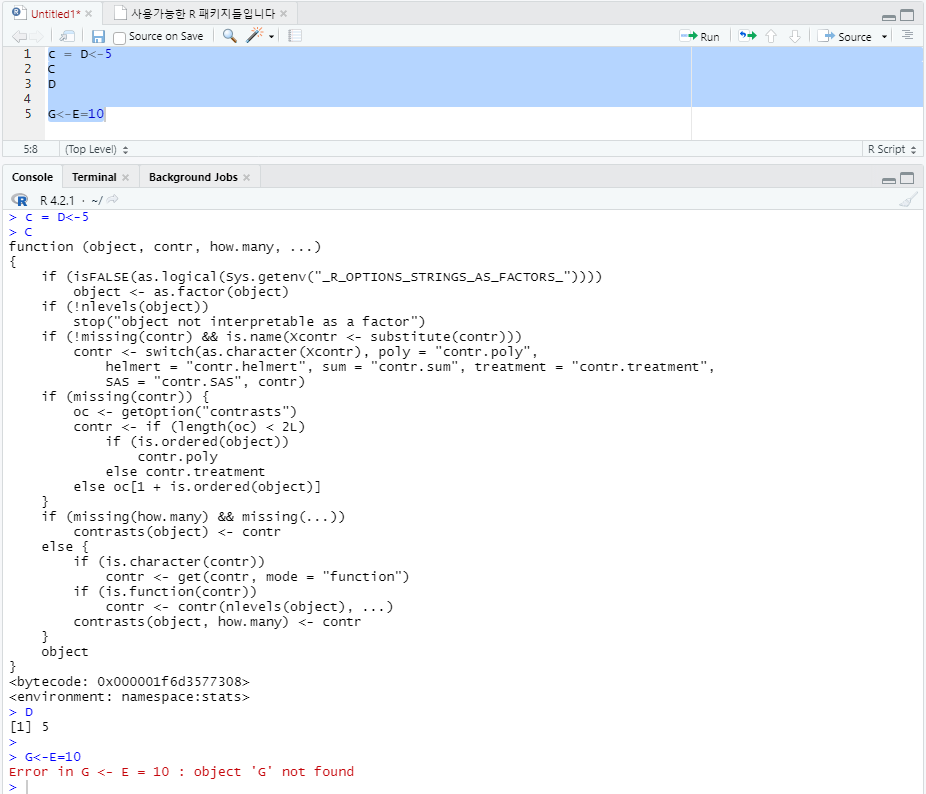Image resolution: width=926 pixels, height=794 pixels.
Task: Compile report notebook icon
Action: pos(295,36)
